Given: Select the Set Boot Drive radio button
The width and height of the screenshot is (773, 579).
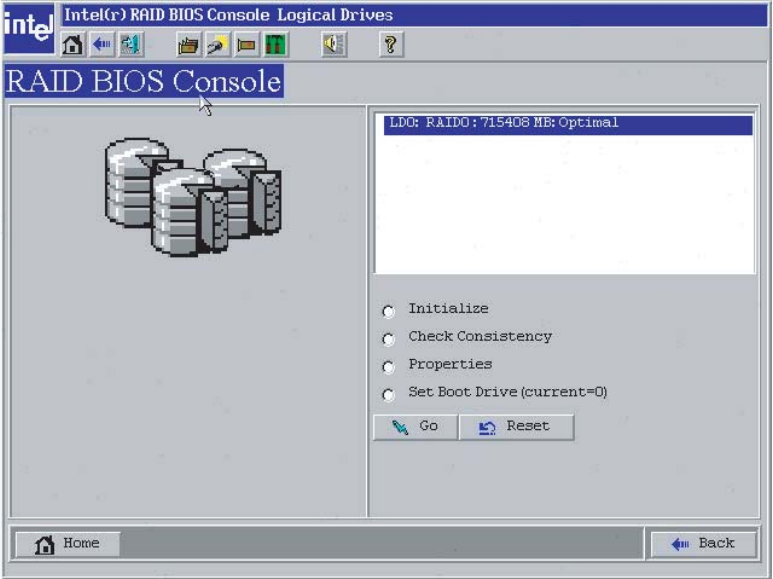Looking at the screenshot, I should point(388,395).
